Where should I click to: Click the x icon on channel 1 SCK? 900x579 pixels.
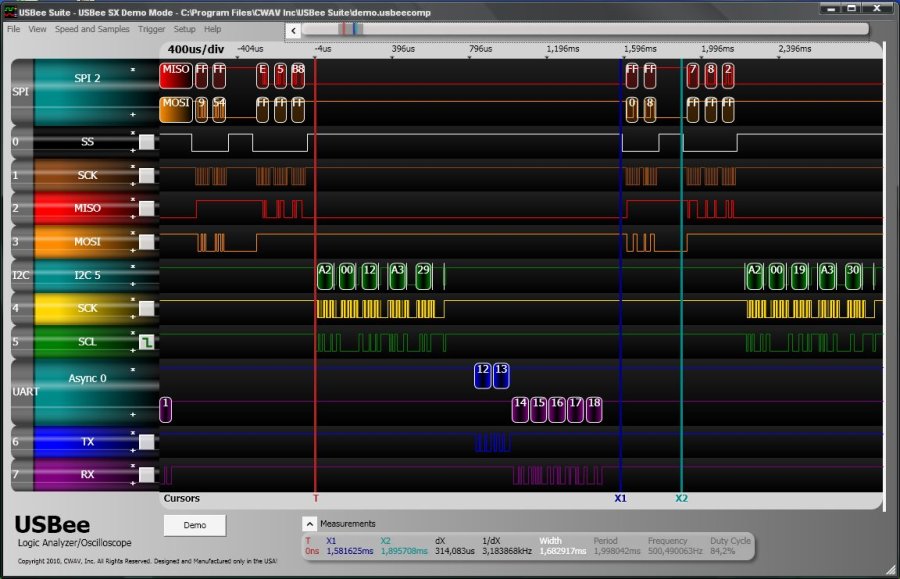[133, 166]
